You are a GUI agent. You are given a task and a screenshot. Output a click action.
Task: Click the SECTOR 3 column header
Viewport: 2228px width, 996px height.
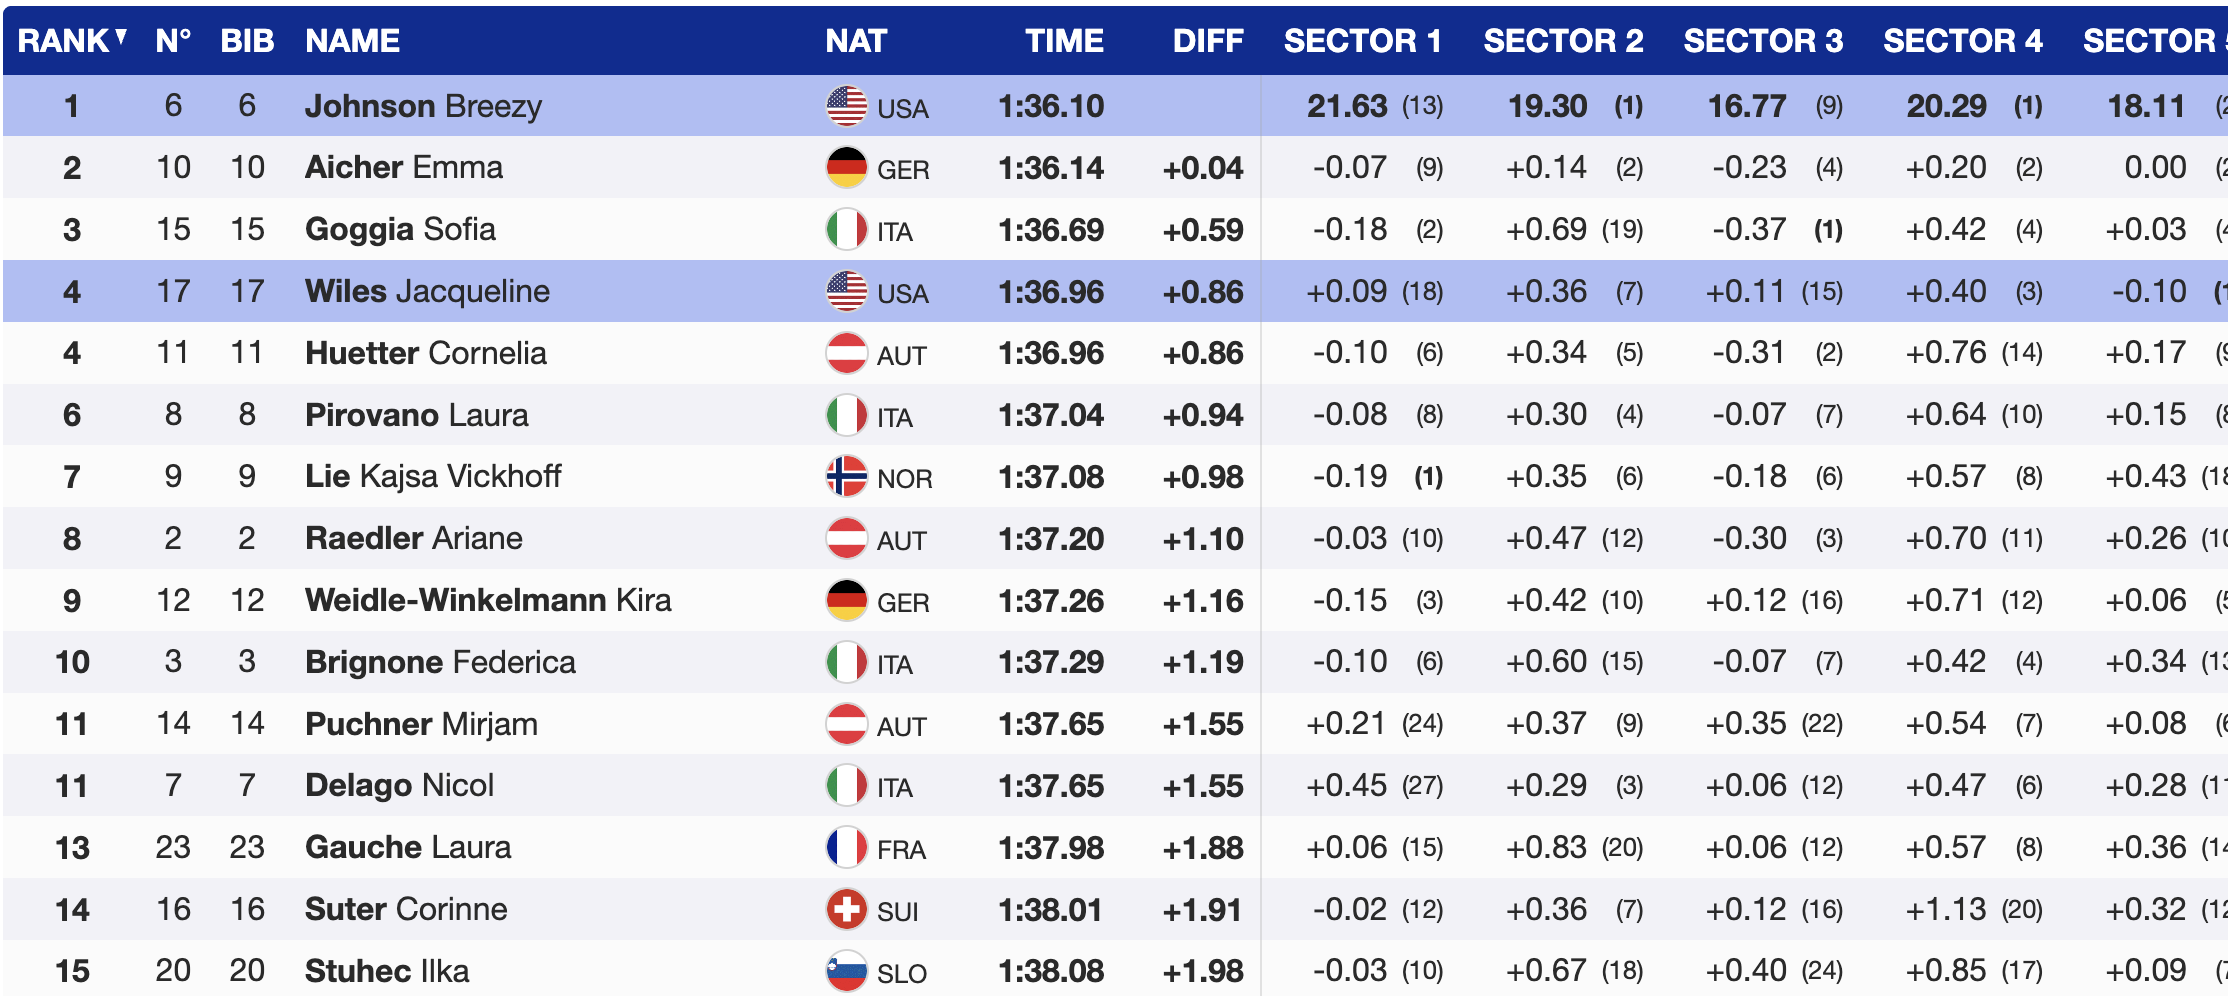(x=1762, y=41)
